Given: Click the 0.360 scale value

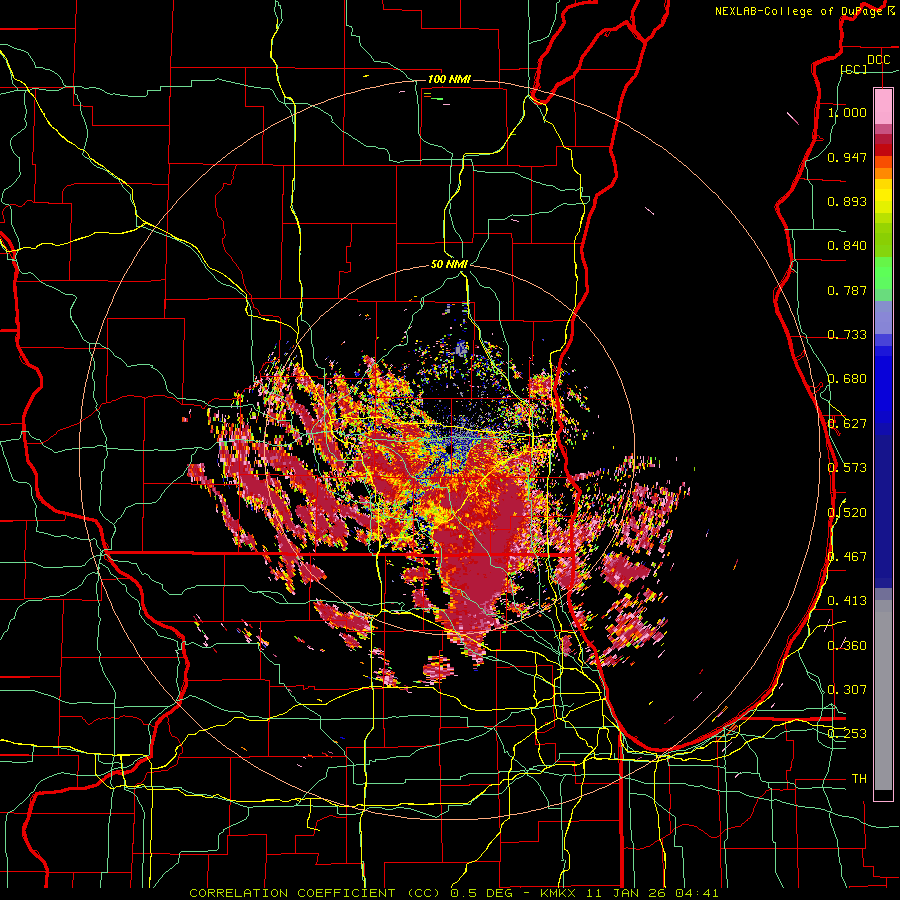Looking at the screenshot, I should click(847, 645).
